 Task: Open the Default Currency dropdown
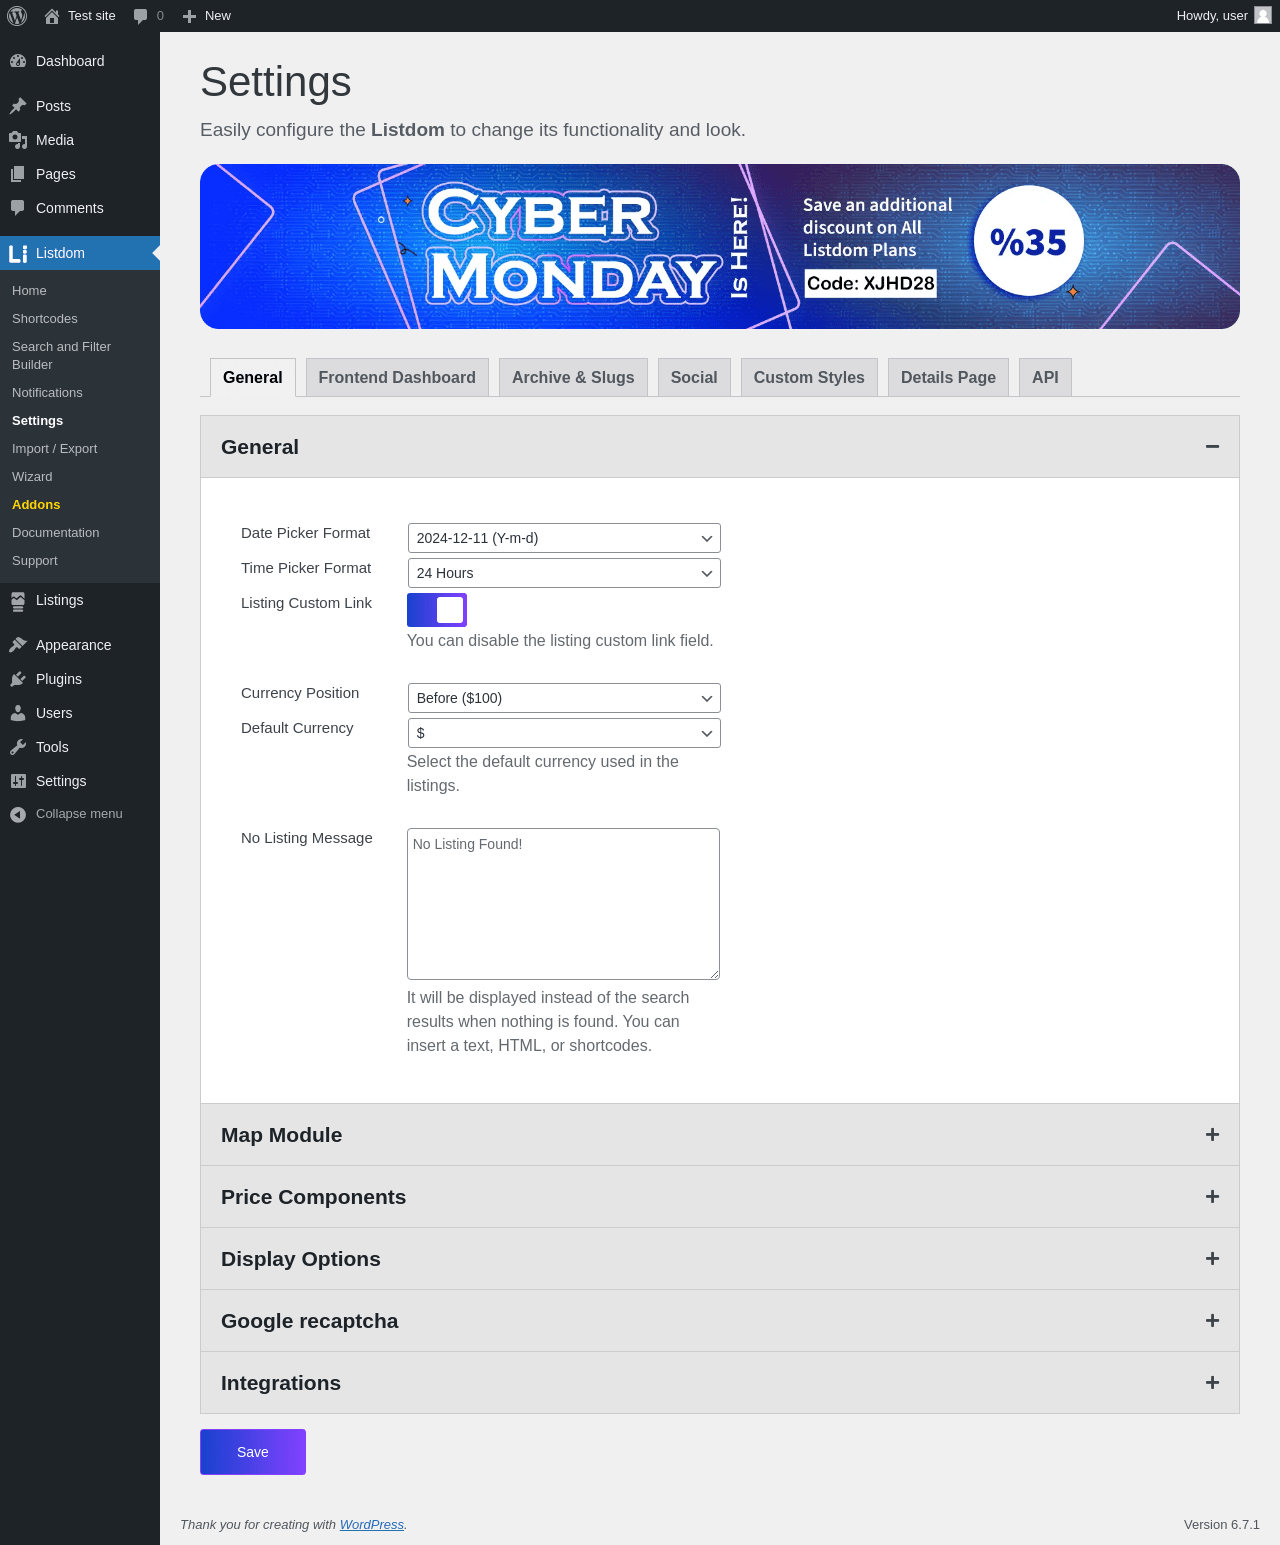pos(564,733)
